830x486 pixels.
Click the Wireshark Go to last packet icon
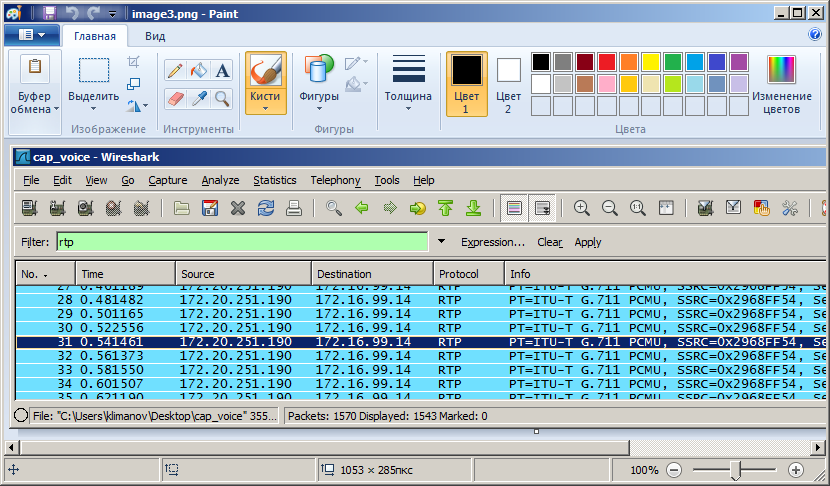point(474,208)
